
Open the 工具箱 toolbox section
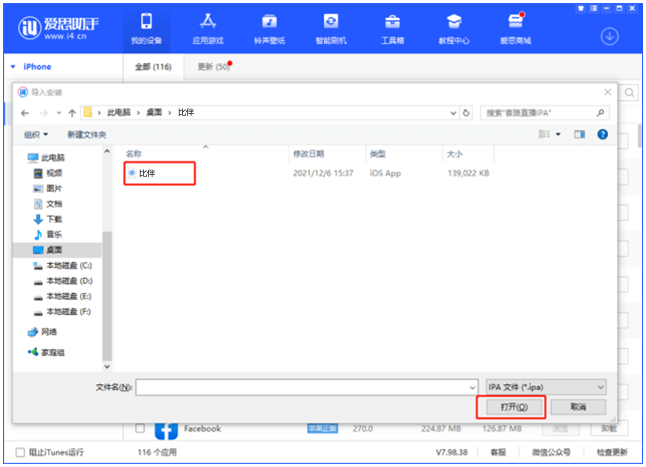pyautogui.click(x=392, y=27)
